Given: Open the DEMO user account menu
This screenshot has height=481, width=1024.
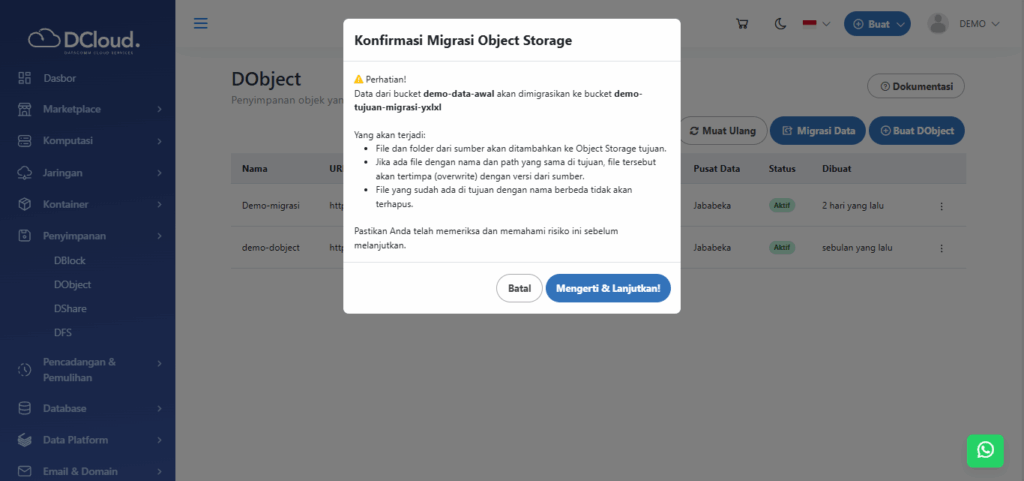Looking at the screenshot, I should (x=963, y=23).
